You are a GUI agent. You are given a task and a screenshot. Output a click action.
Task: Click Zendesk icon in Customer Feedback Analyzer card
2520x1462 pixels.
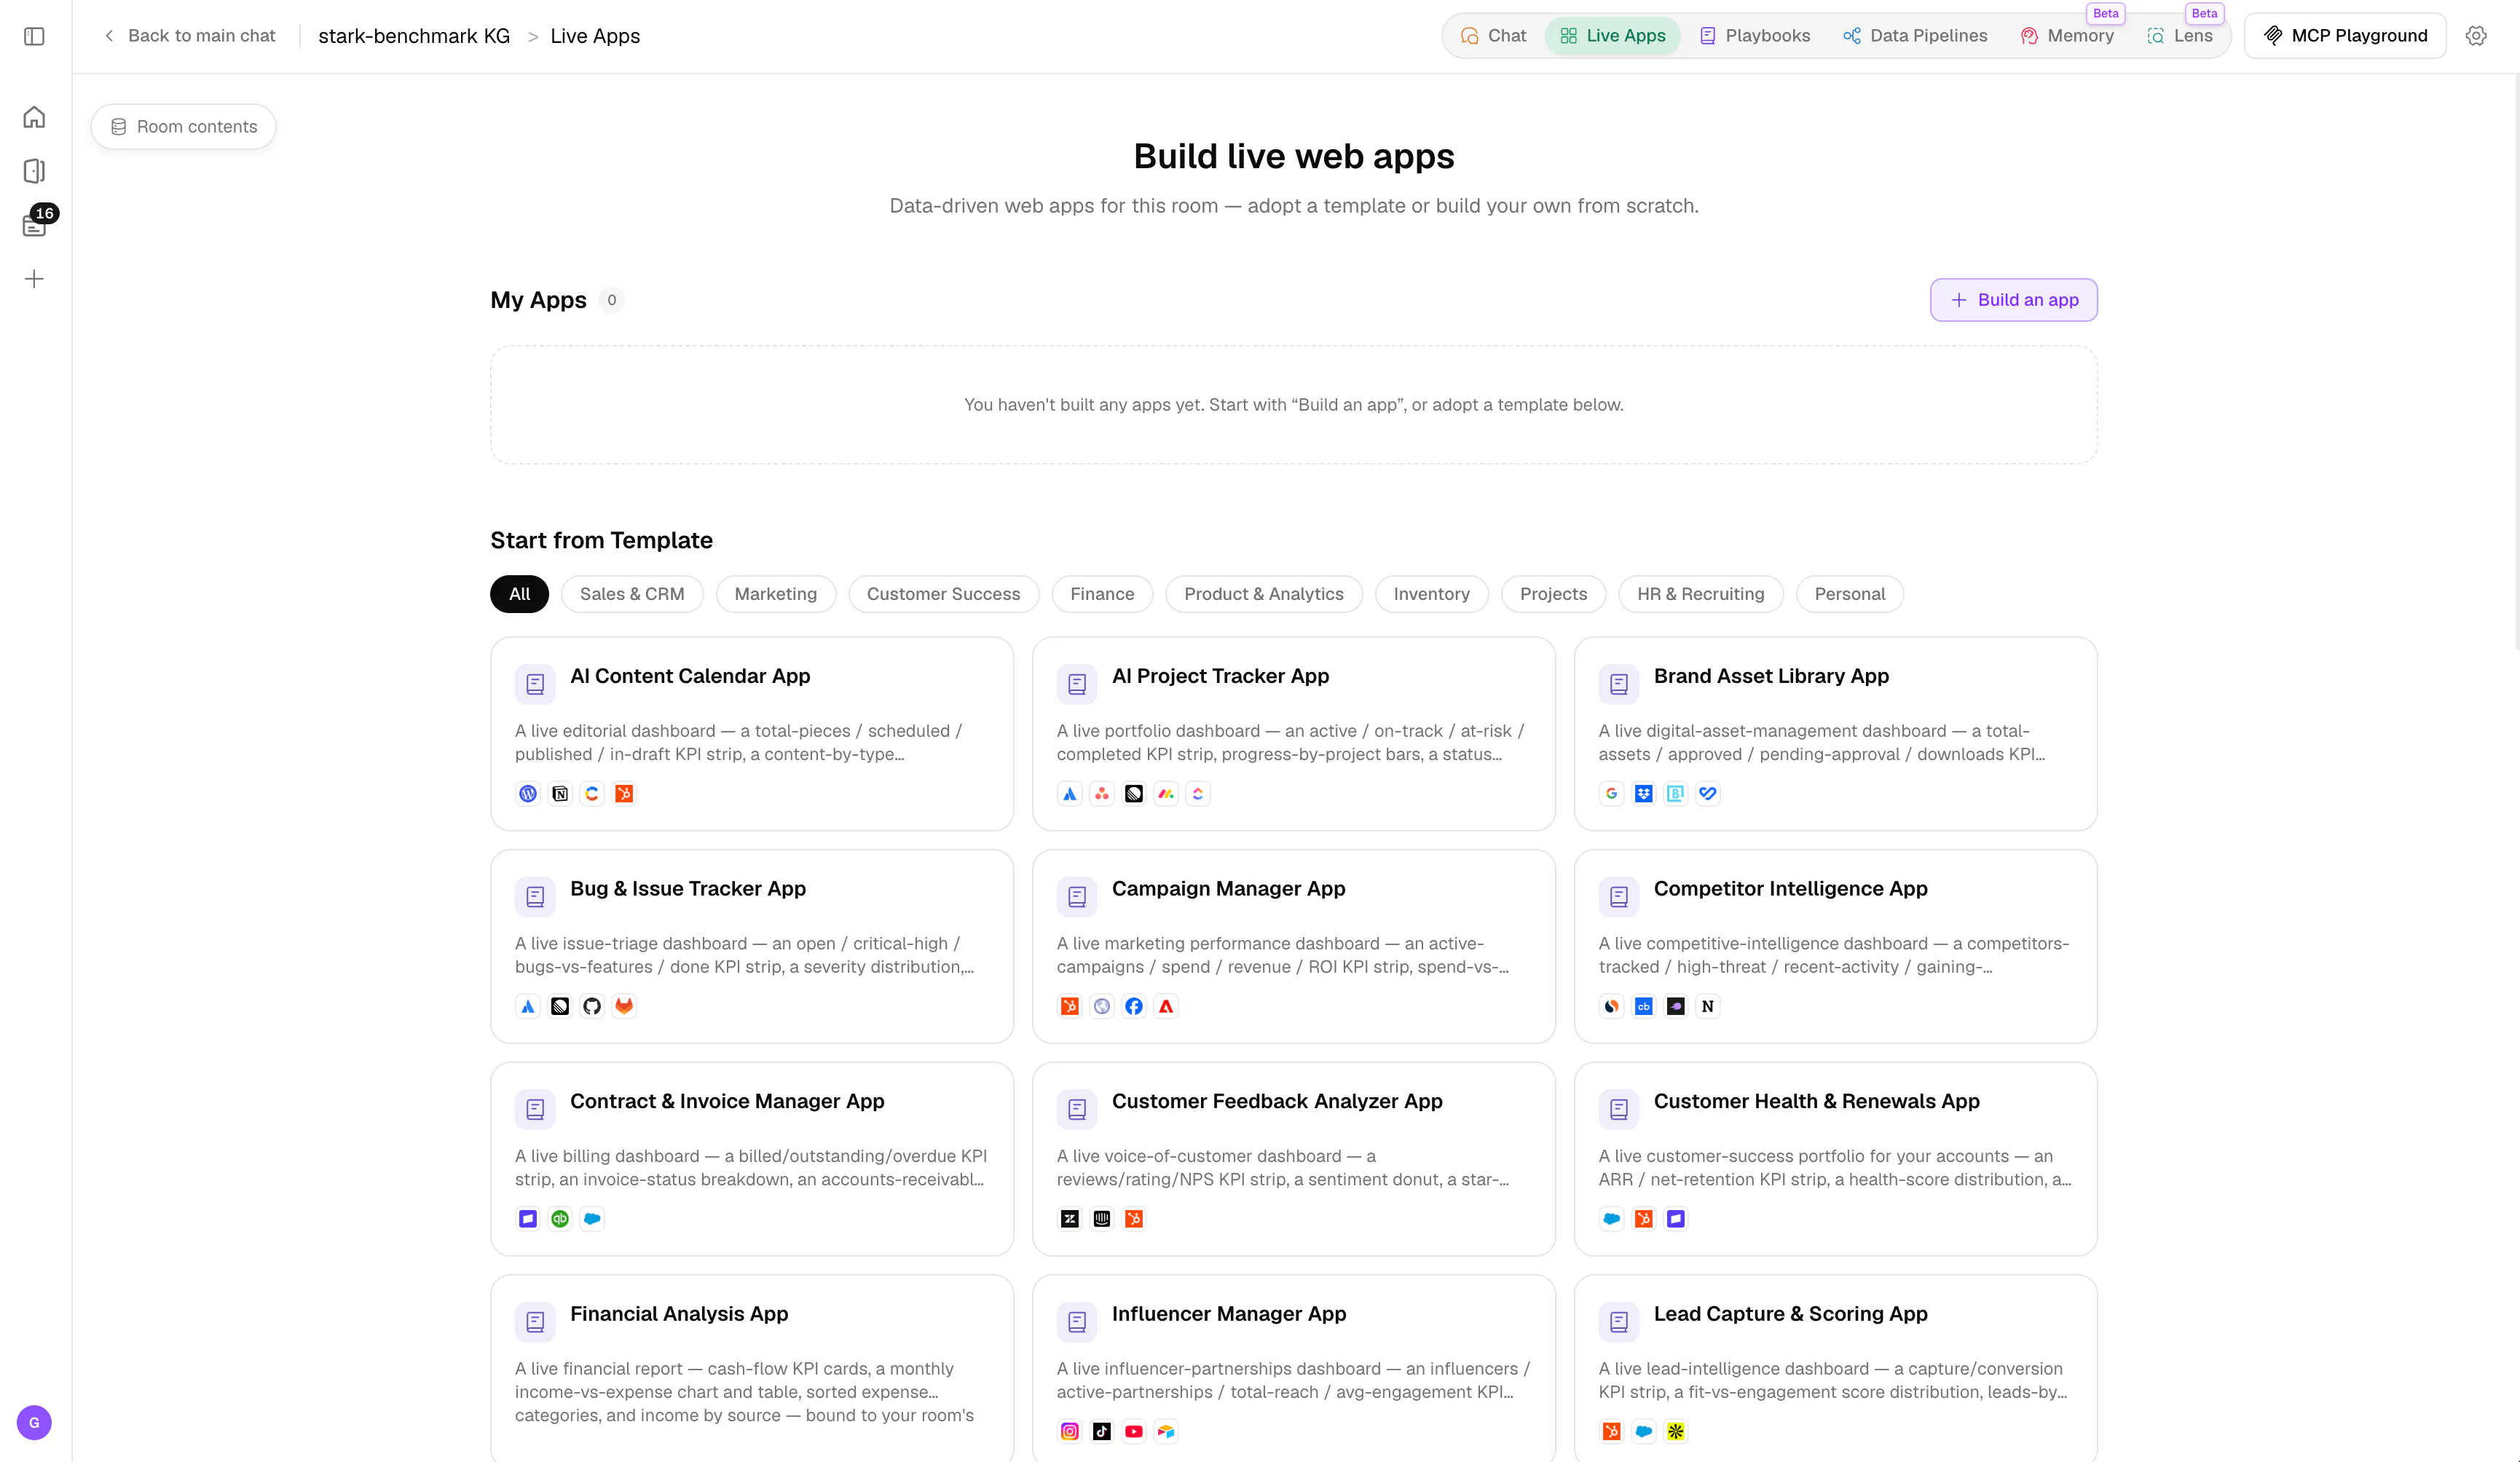pyautogui.click(x=1070, y=1218)
